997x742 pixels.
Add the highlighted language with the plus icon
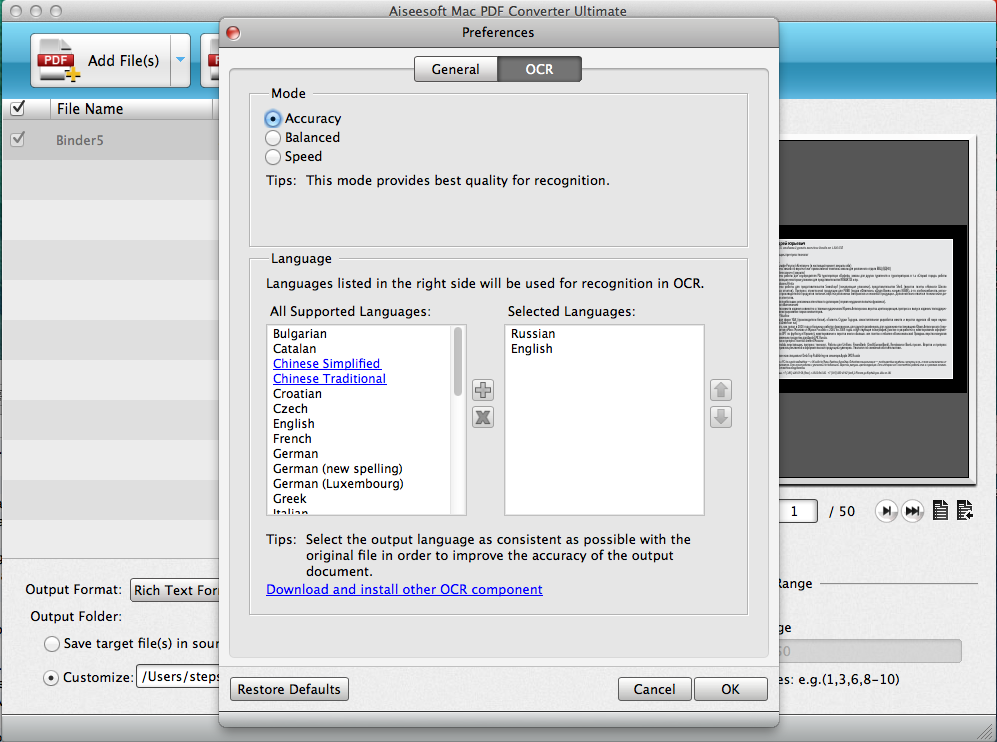click(x=483, y=390)
